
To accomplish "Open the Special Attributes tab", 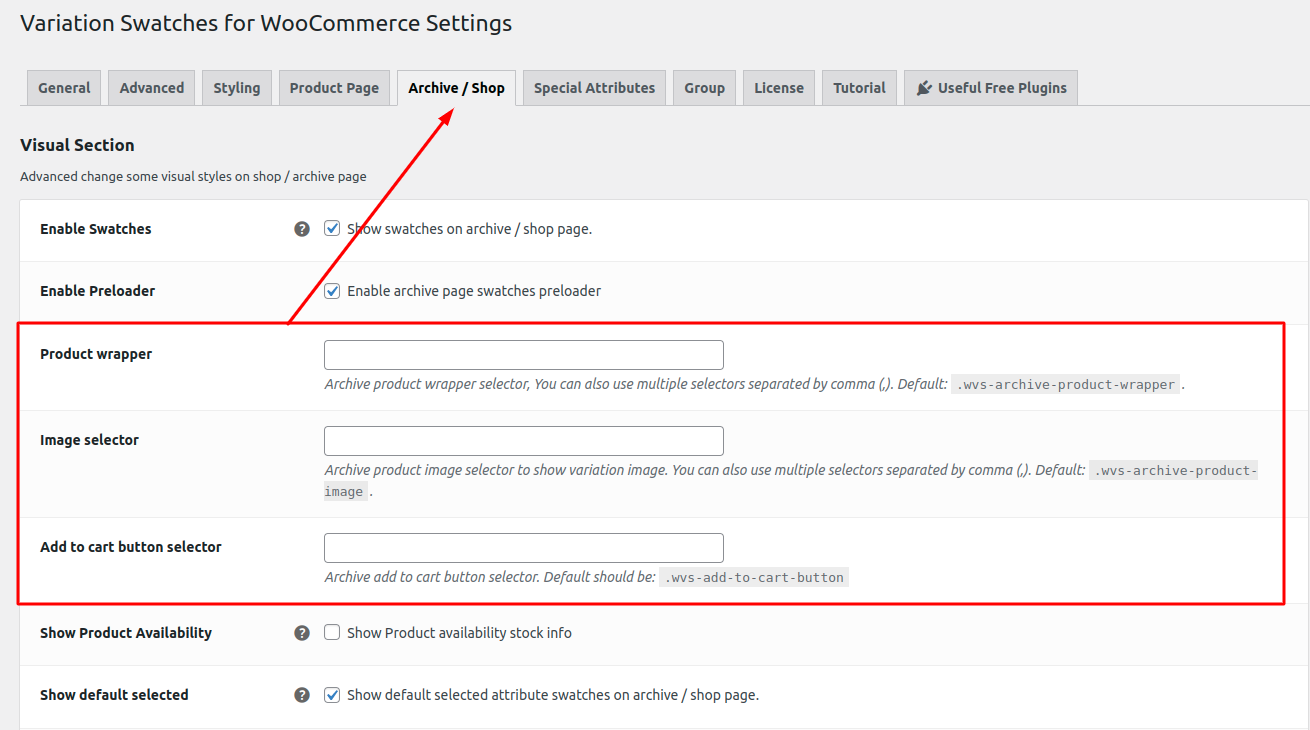I will click(x=594, y=88).
